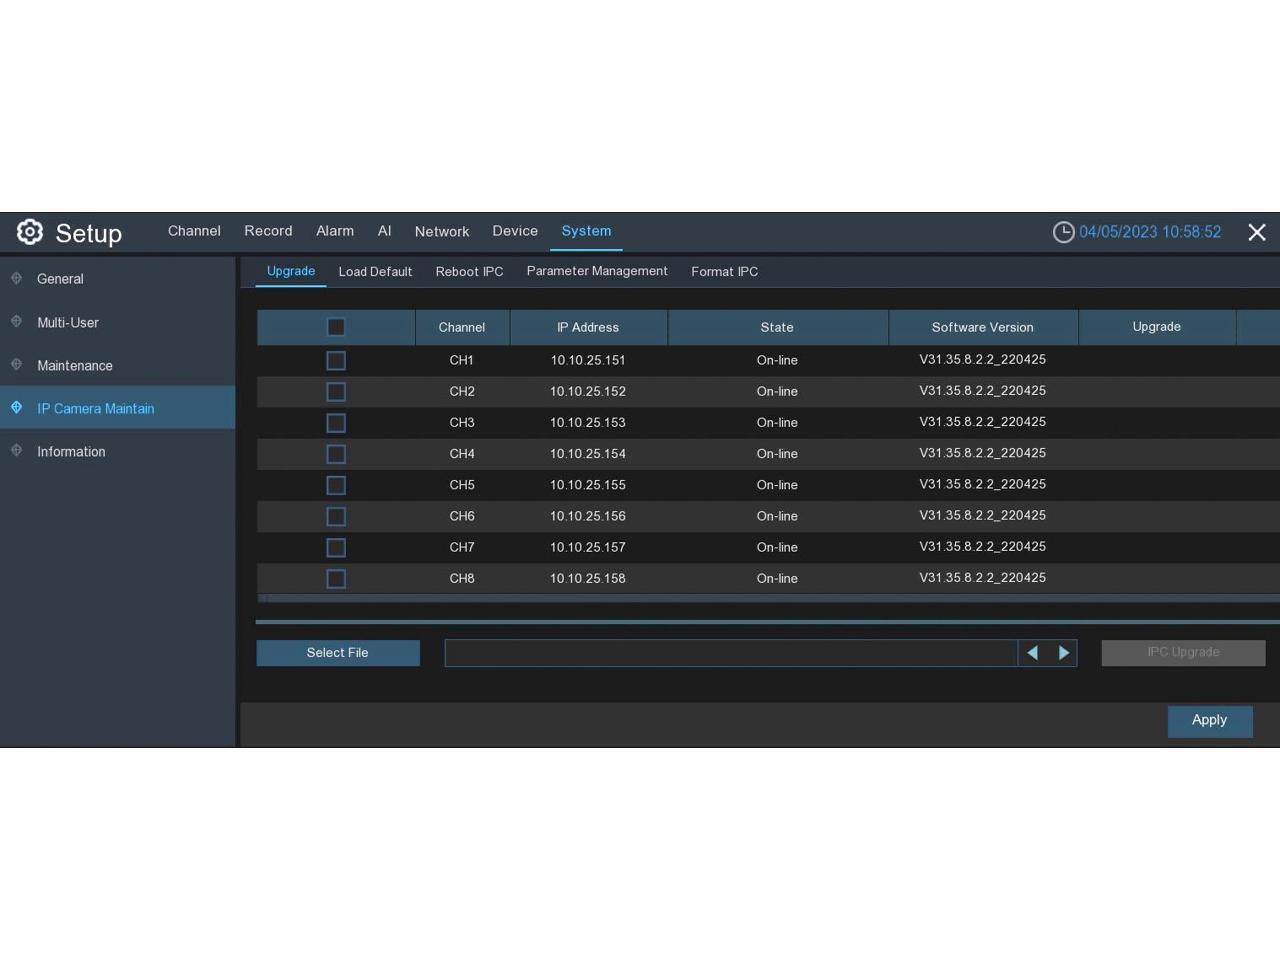
Task: Select the CH5 row checkbox
Action: (336, 485)
